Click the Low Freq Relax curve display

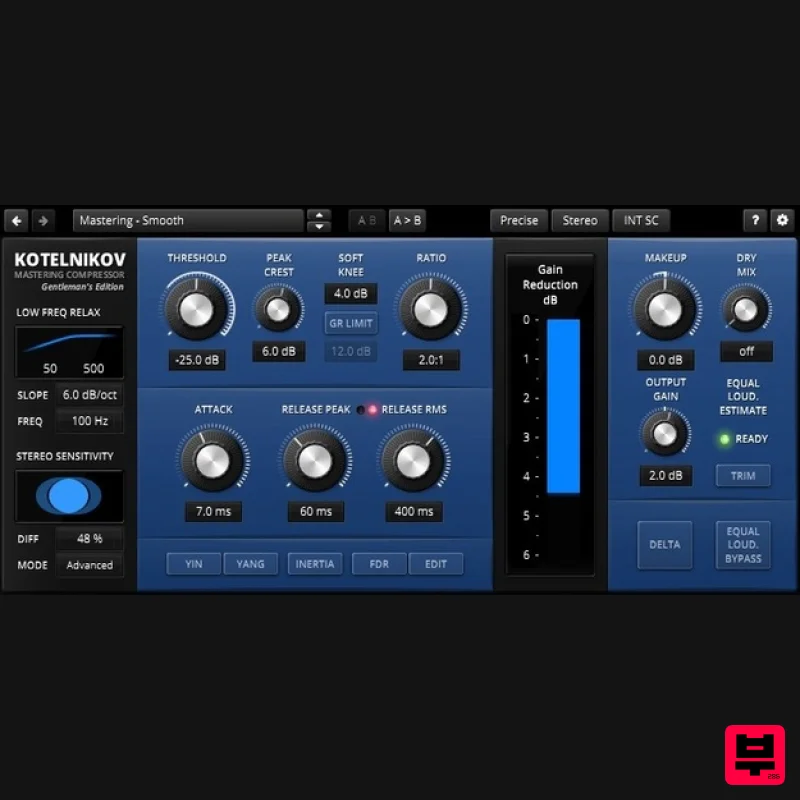(x=69, y=351)
